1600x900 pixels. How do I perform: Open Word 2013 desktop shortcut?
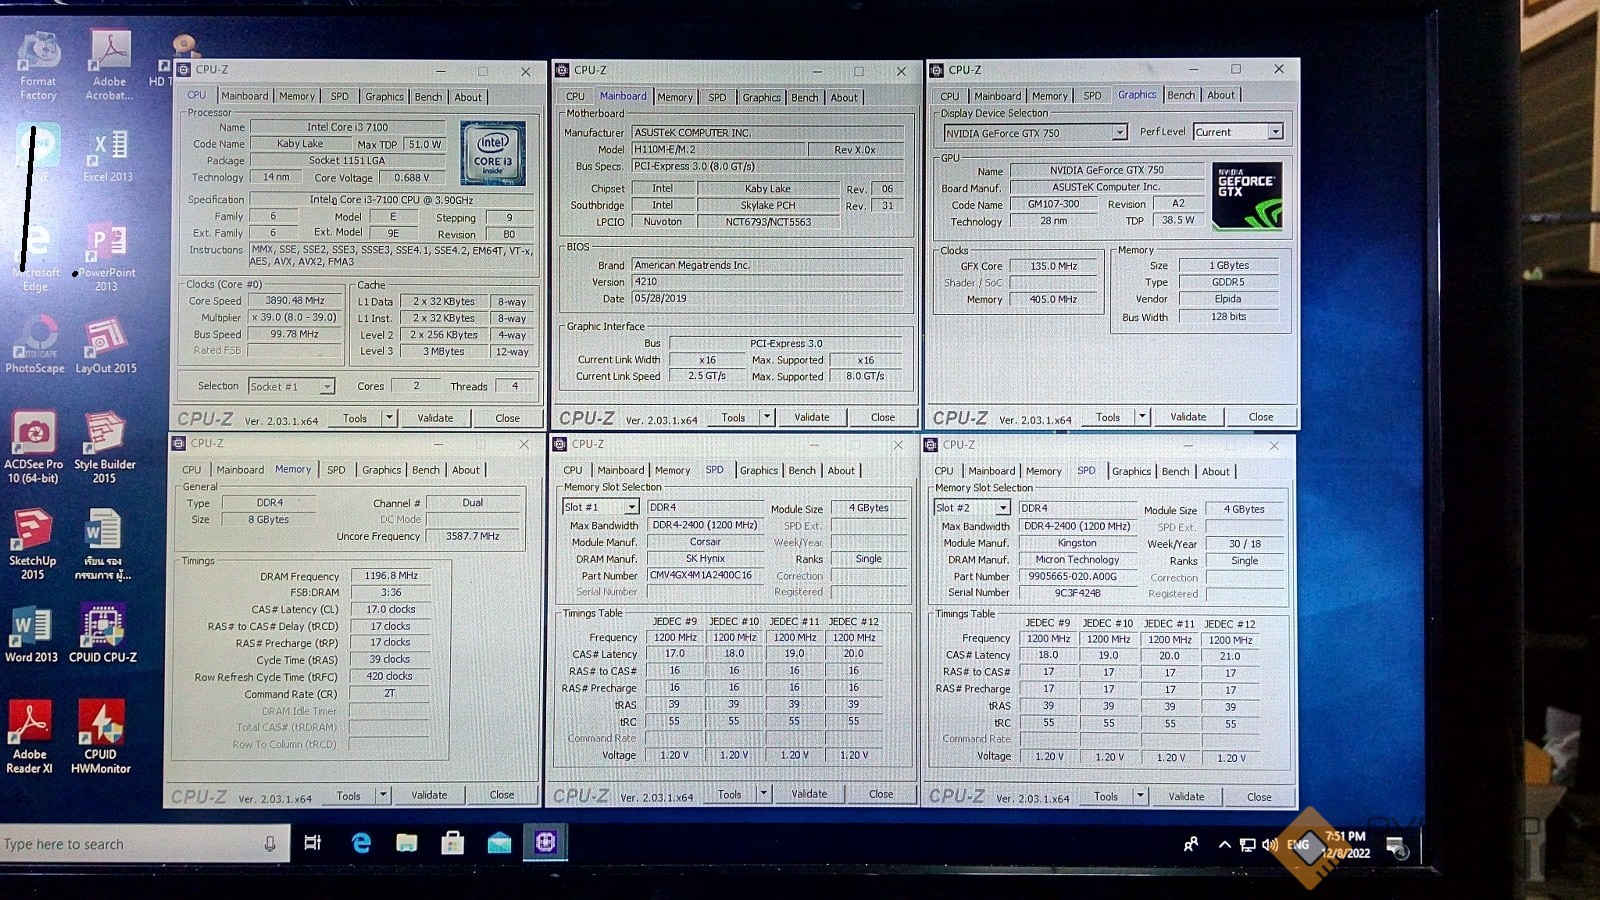[x=32, y=635]
